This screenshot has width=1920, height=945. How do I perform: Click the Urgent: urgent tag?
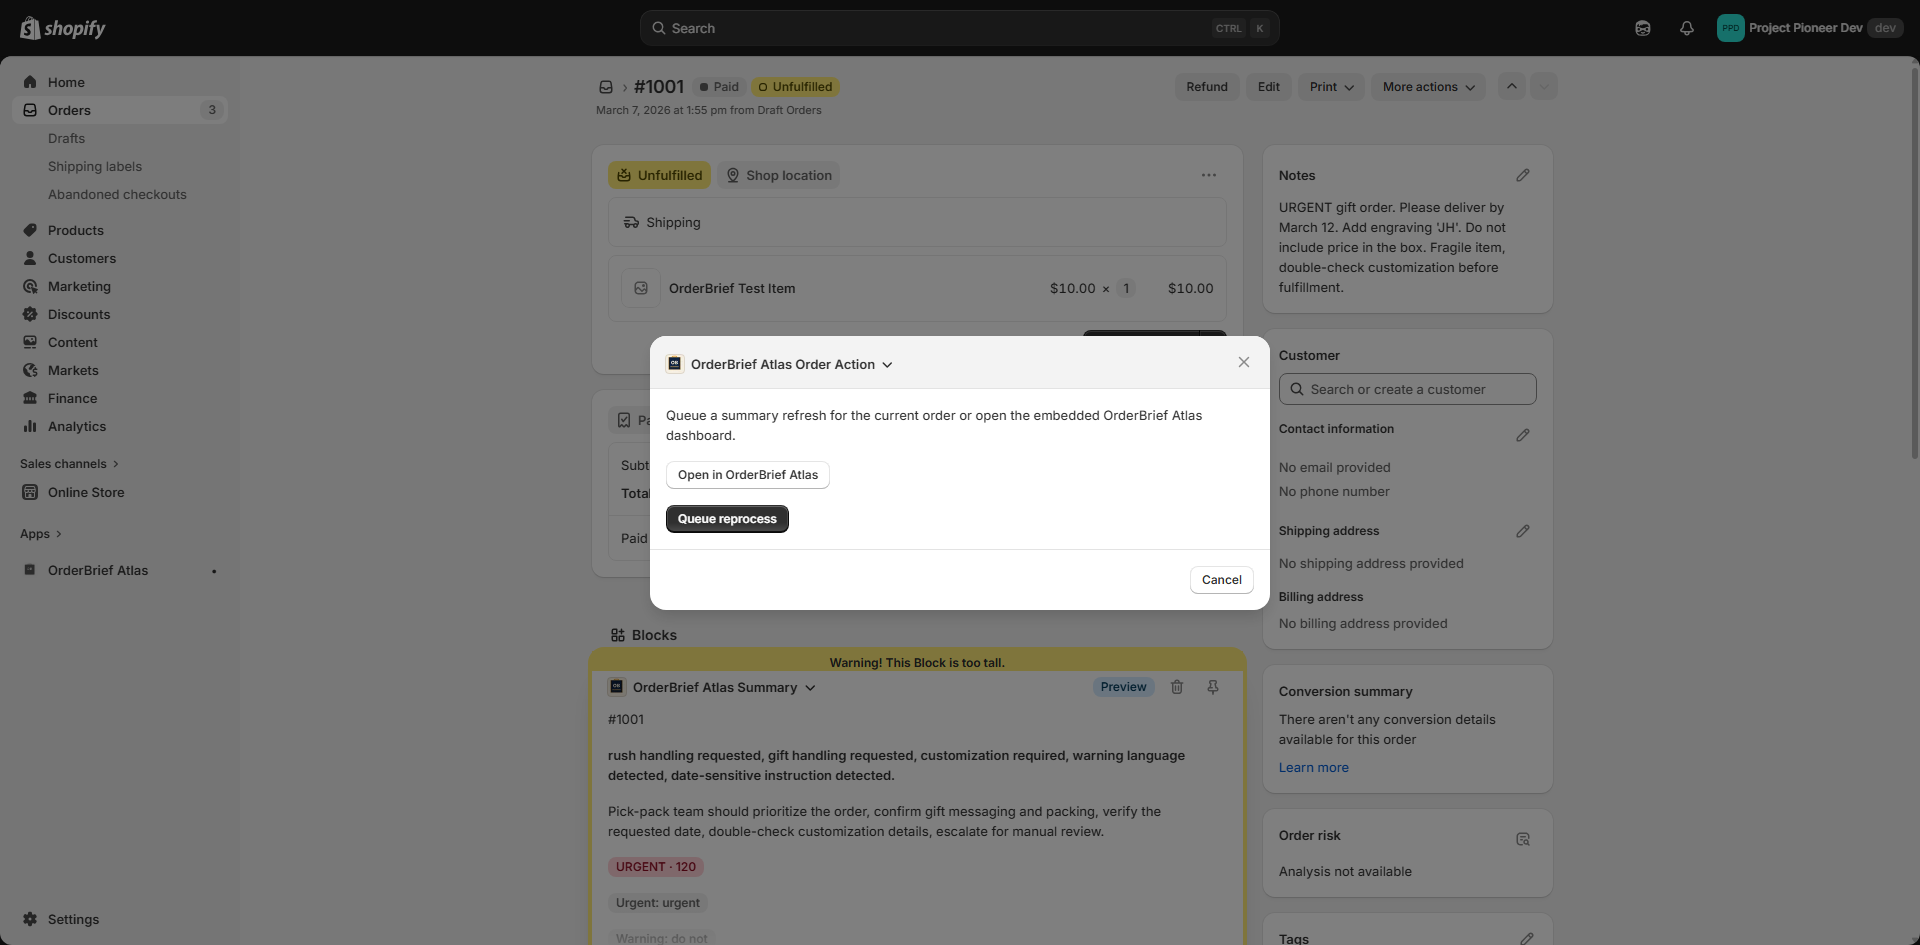point(658,903)
